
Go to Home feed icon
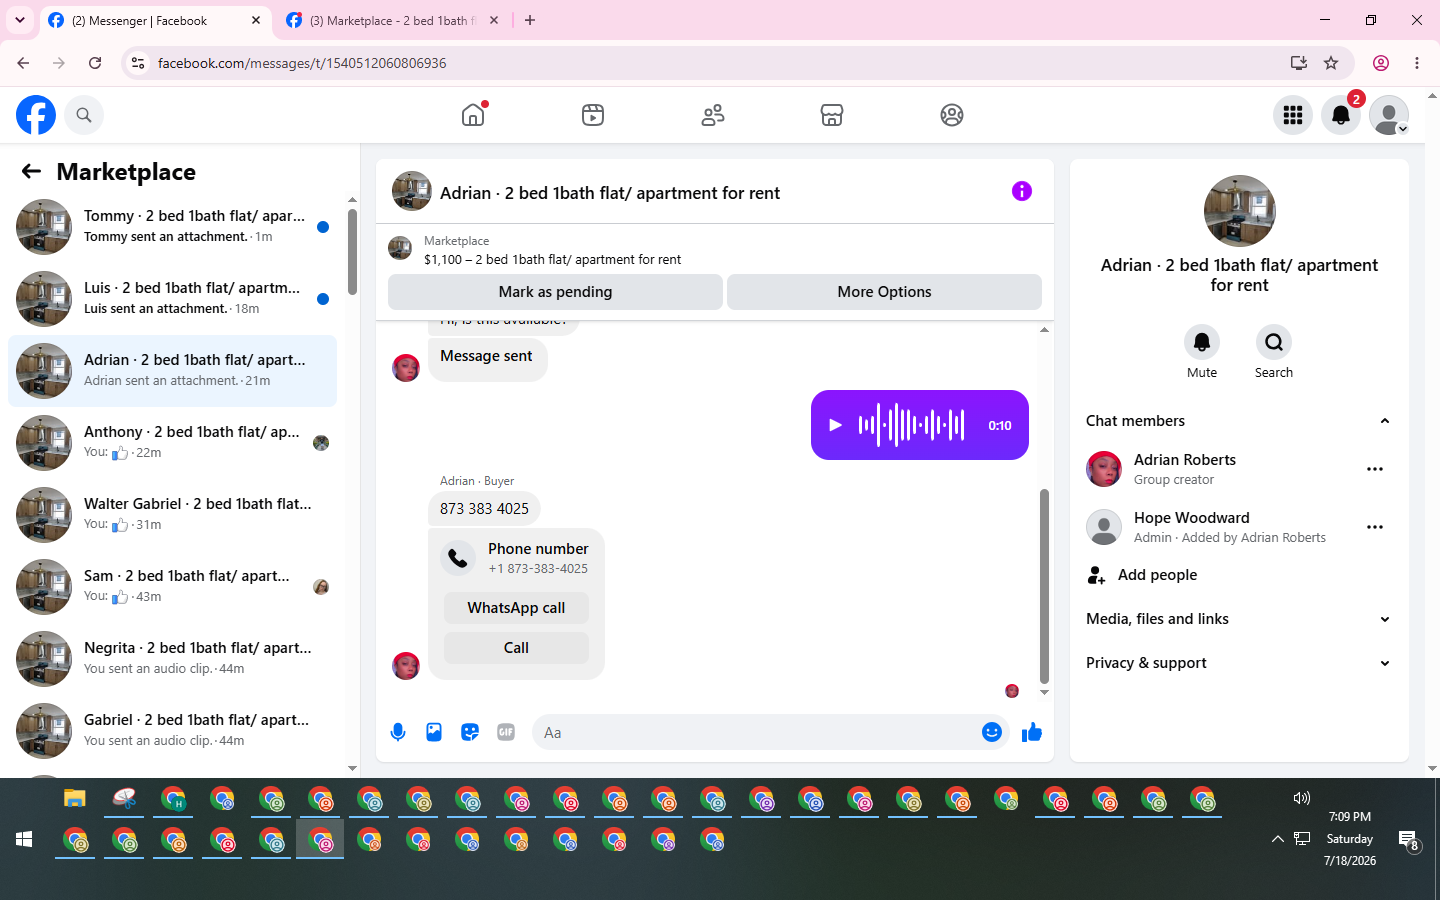click(473, 115)
